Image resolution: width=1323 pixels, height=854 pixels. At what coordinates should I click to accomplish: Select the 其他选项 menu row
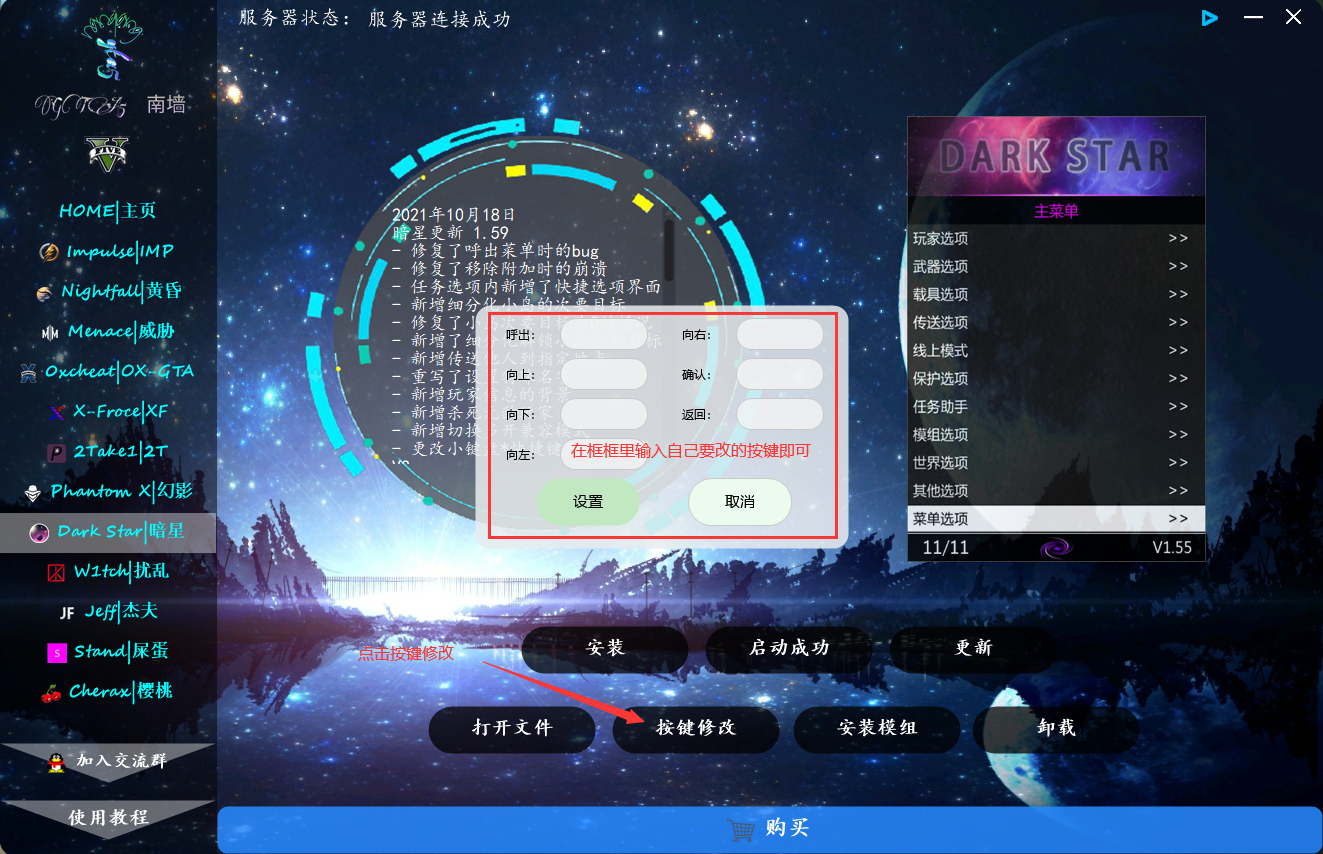pos(1056,491)
